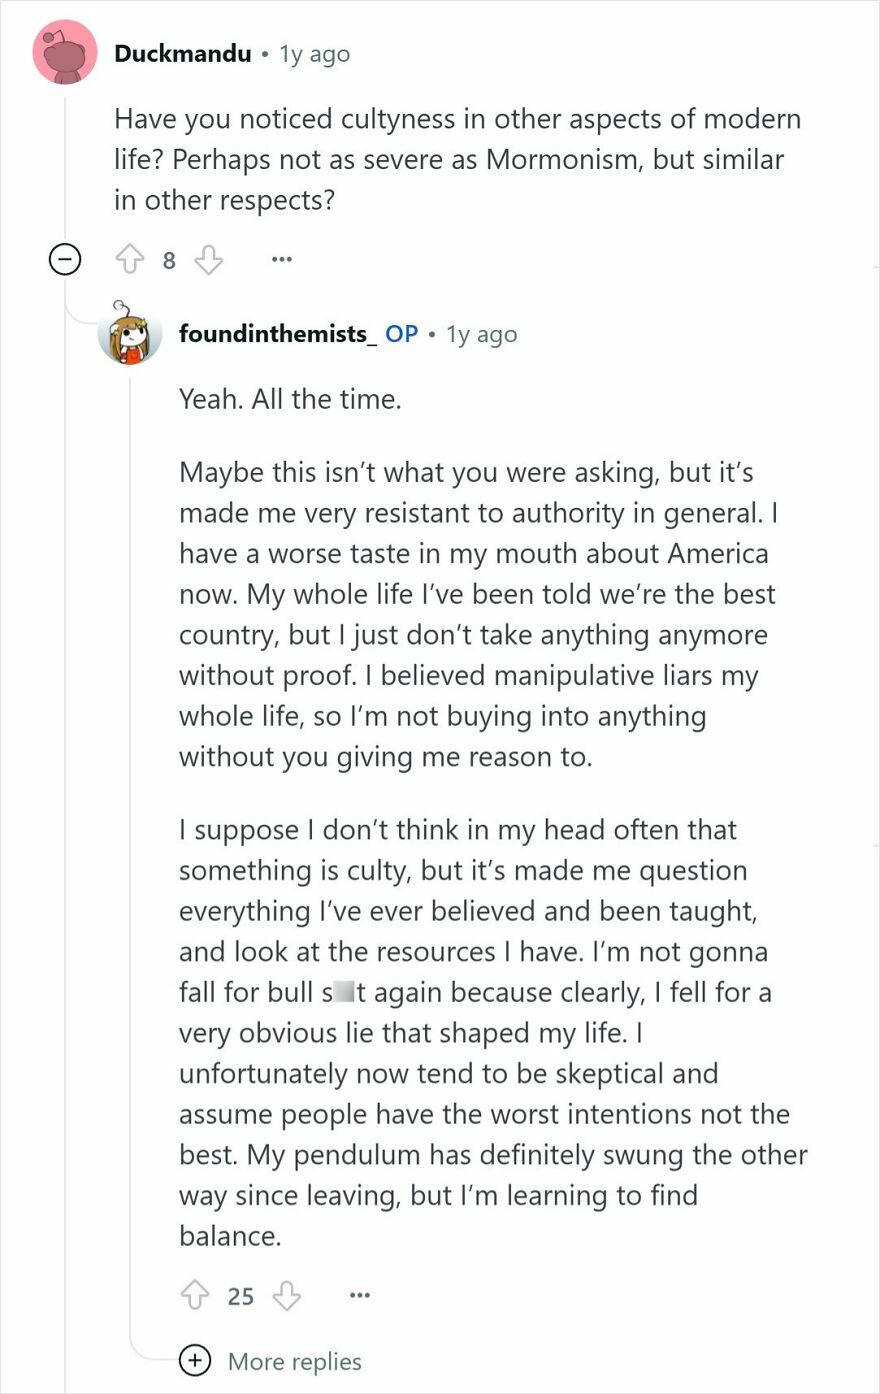Click the plus icon beside More replies

(x=195, y=1361)
